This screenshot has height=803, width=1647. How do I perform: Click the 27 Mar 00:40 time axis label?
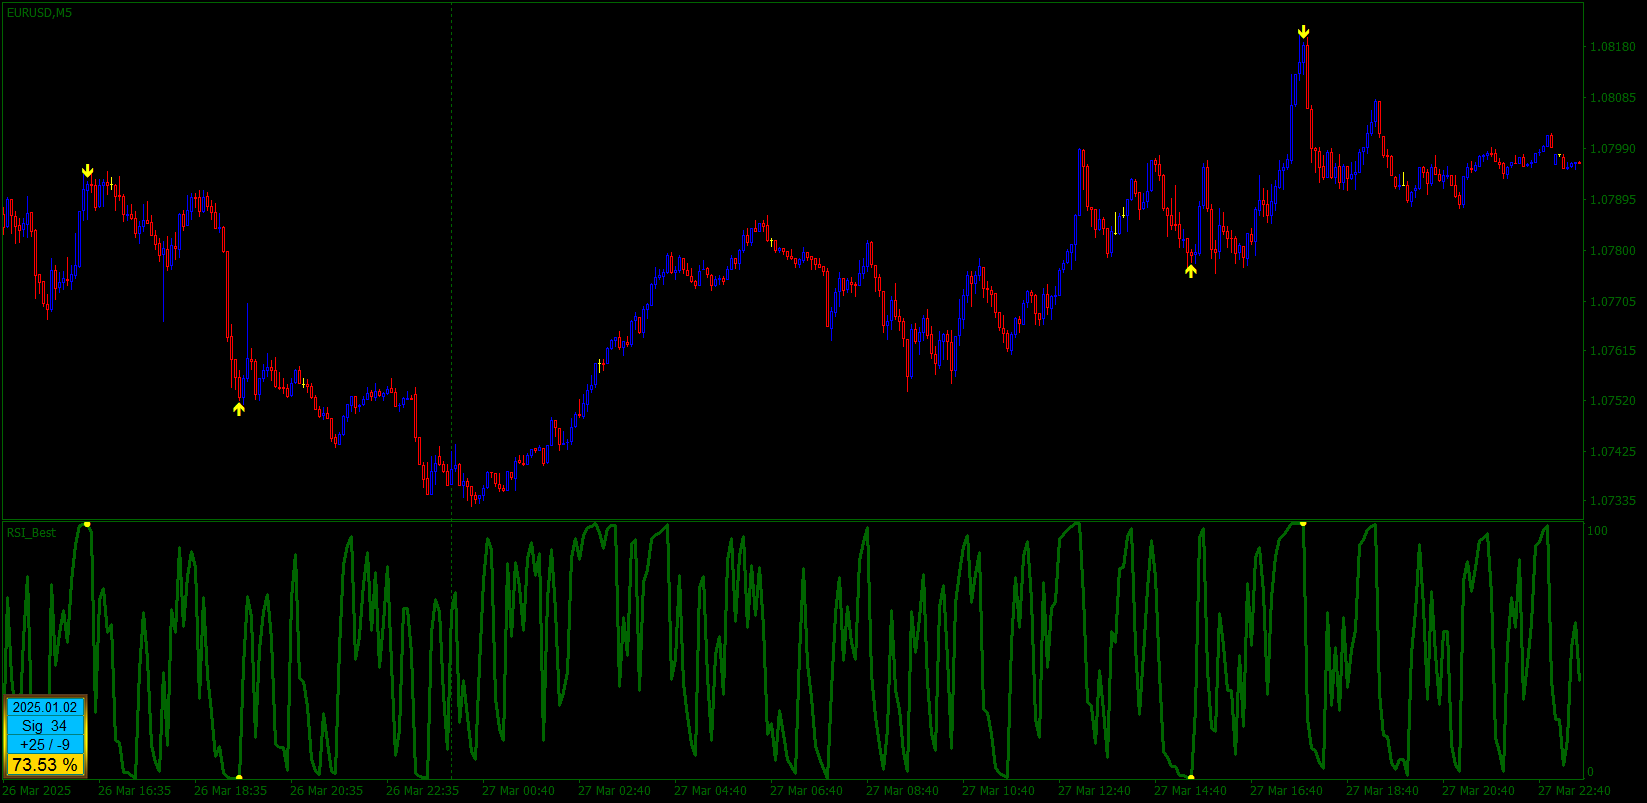pyautogui.click(x=518, y=791)
